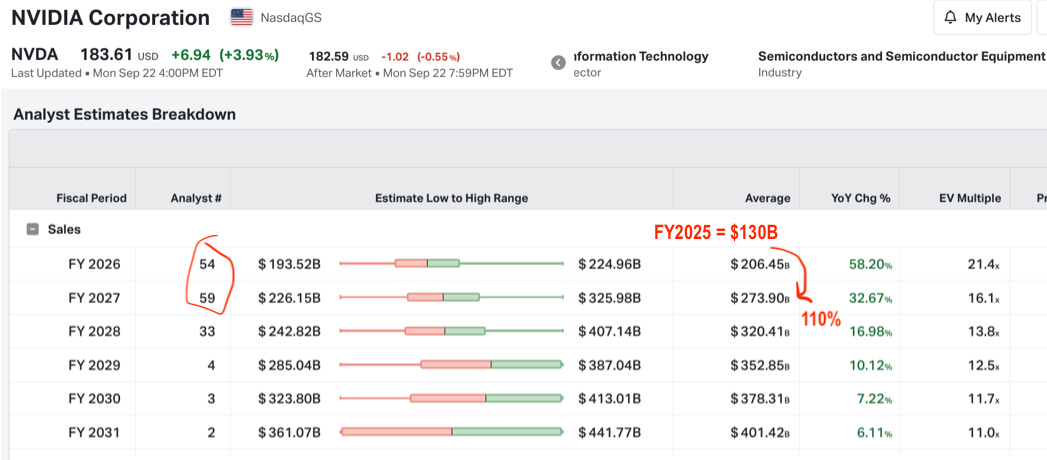This screenshot has height=460, width=1047.
Task: Click the Estimate Low to High Range header
Action: (451, 198)
